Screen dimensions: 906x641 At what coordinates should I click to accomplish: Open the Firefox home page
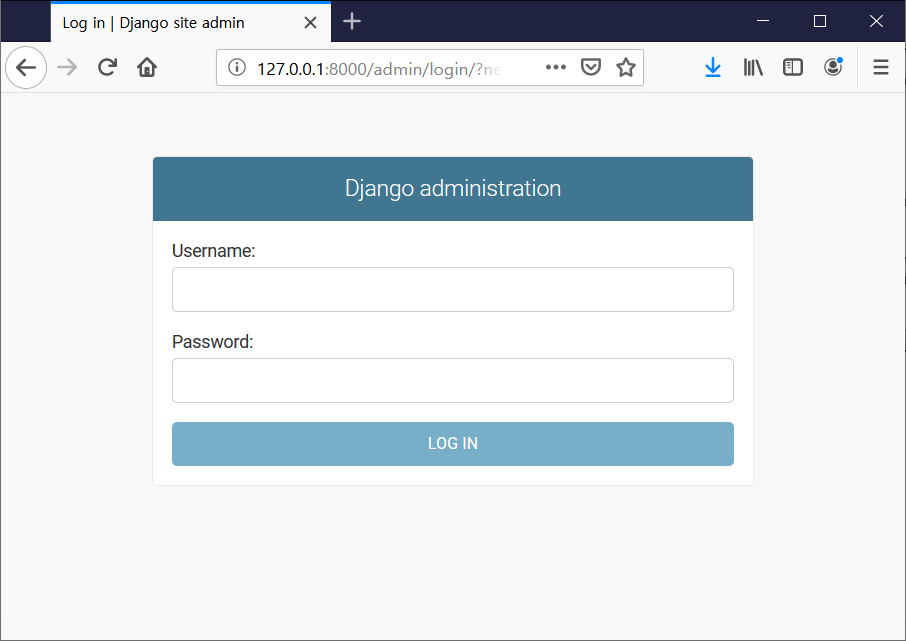tap(147, 68)
